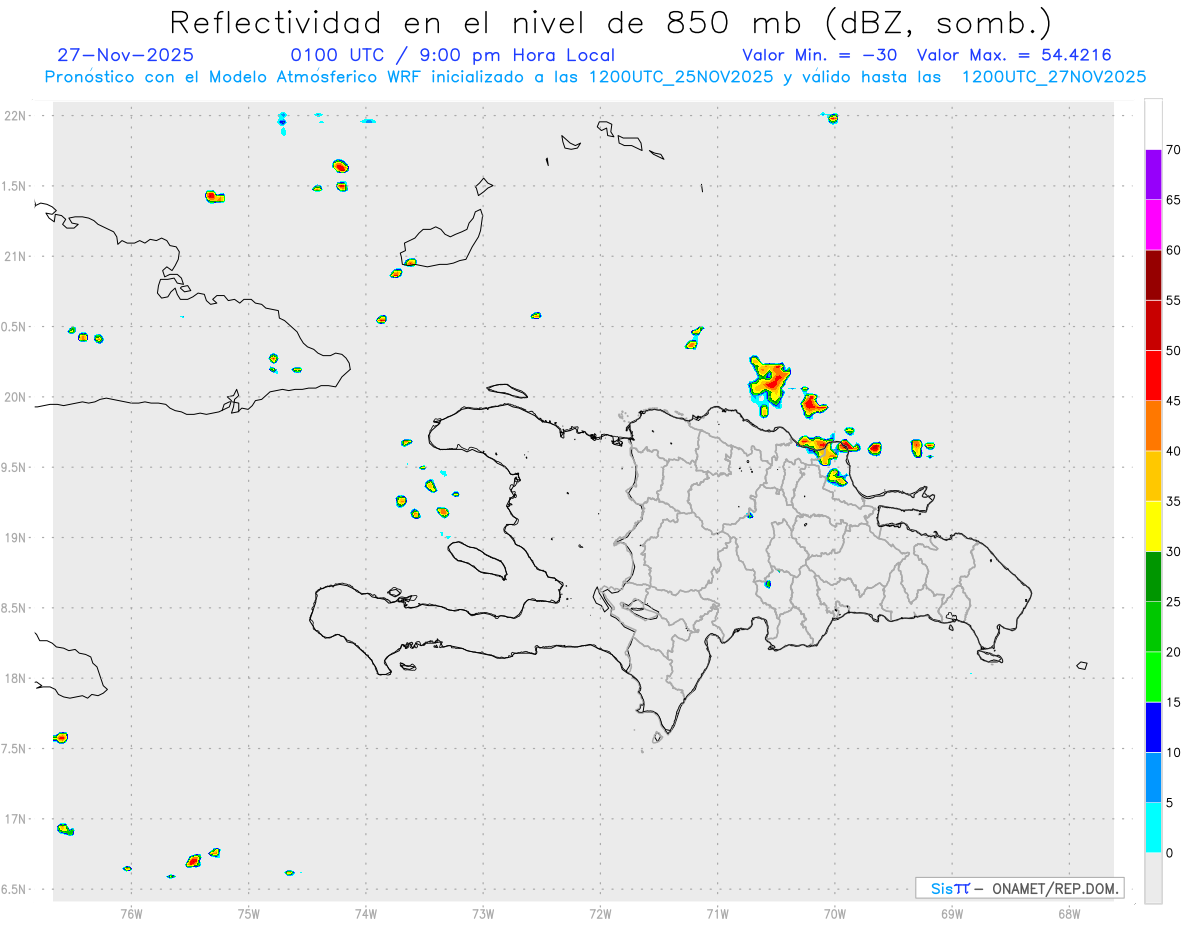Click the longitude axis label '70W'

(835, 913)
